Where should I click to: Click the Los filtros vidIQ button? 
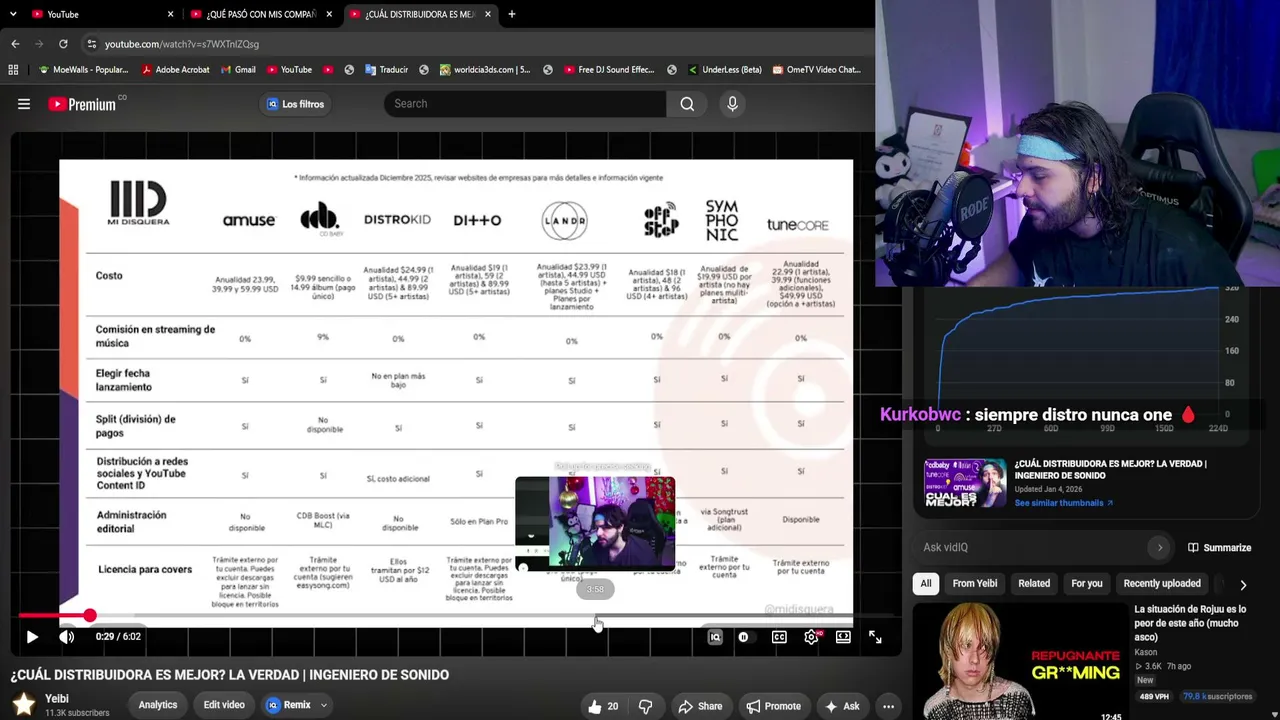point(295,104)
